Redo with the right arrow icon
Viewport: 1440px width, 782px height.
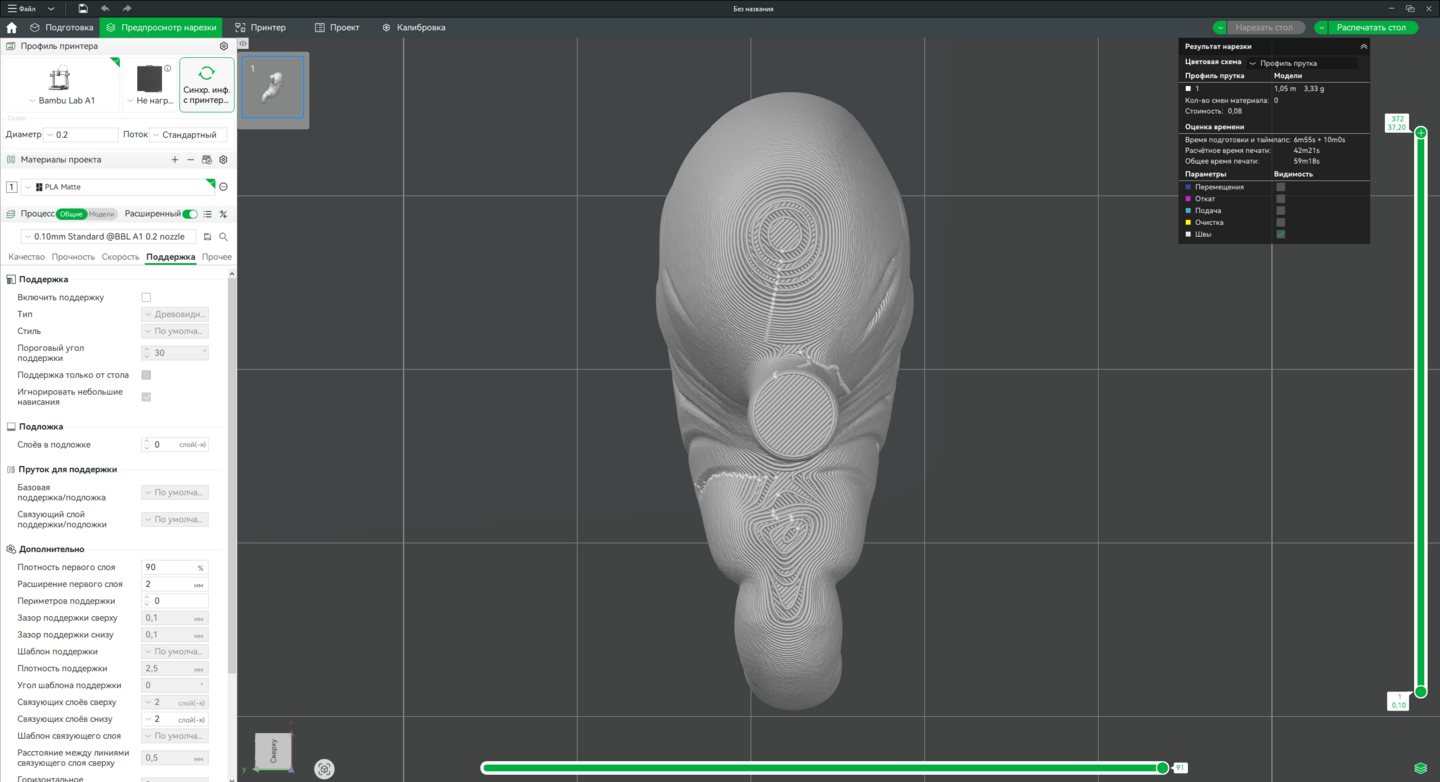pos(127,9)
